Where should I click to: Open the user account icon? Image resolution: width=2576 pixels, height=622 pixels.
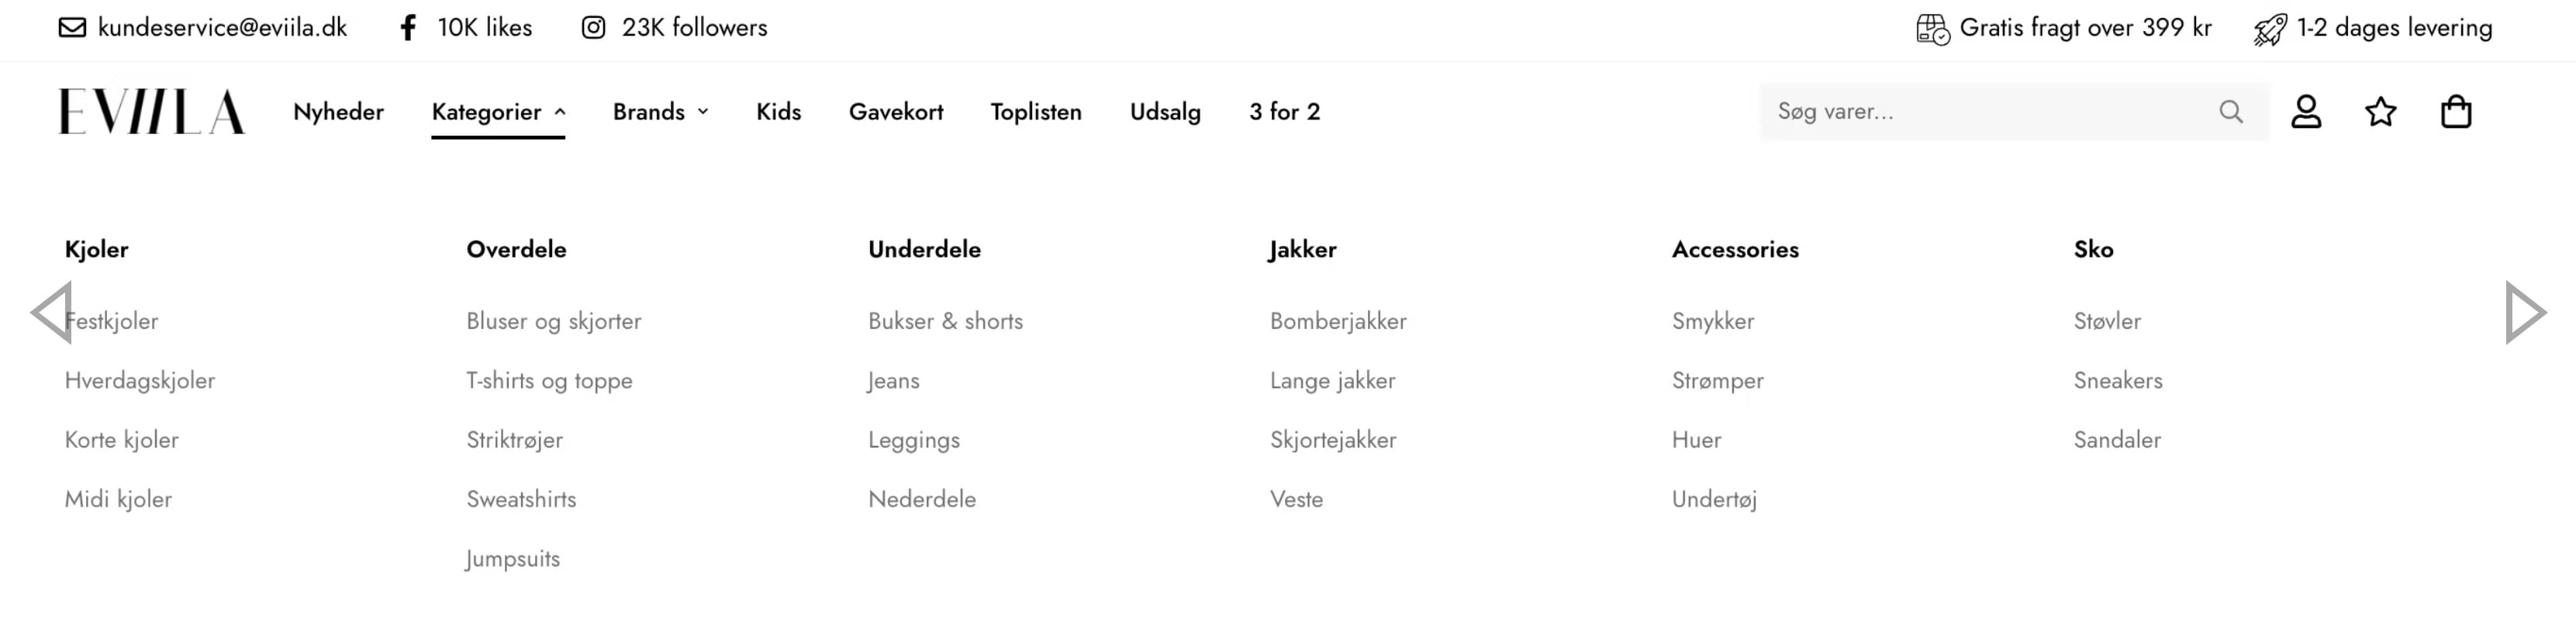point(2306,111)
